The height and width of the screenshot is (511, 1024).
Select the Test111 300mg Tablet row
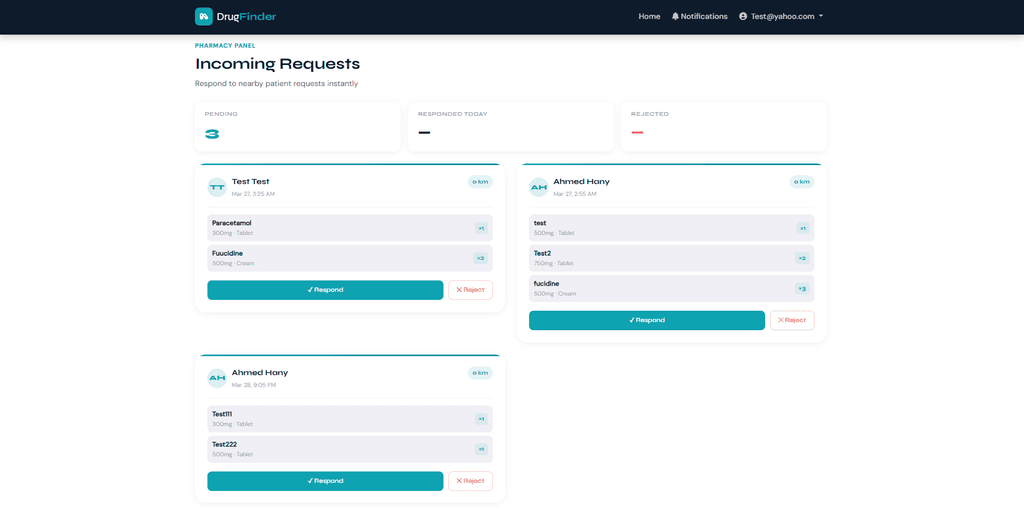pos(350,419)
